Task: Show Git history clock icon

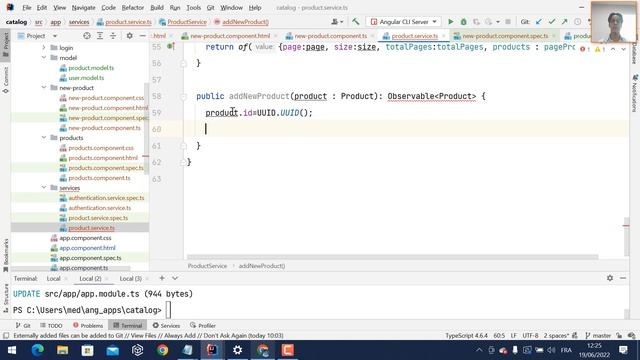Action: [577, 22]
